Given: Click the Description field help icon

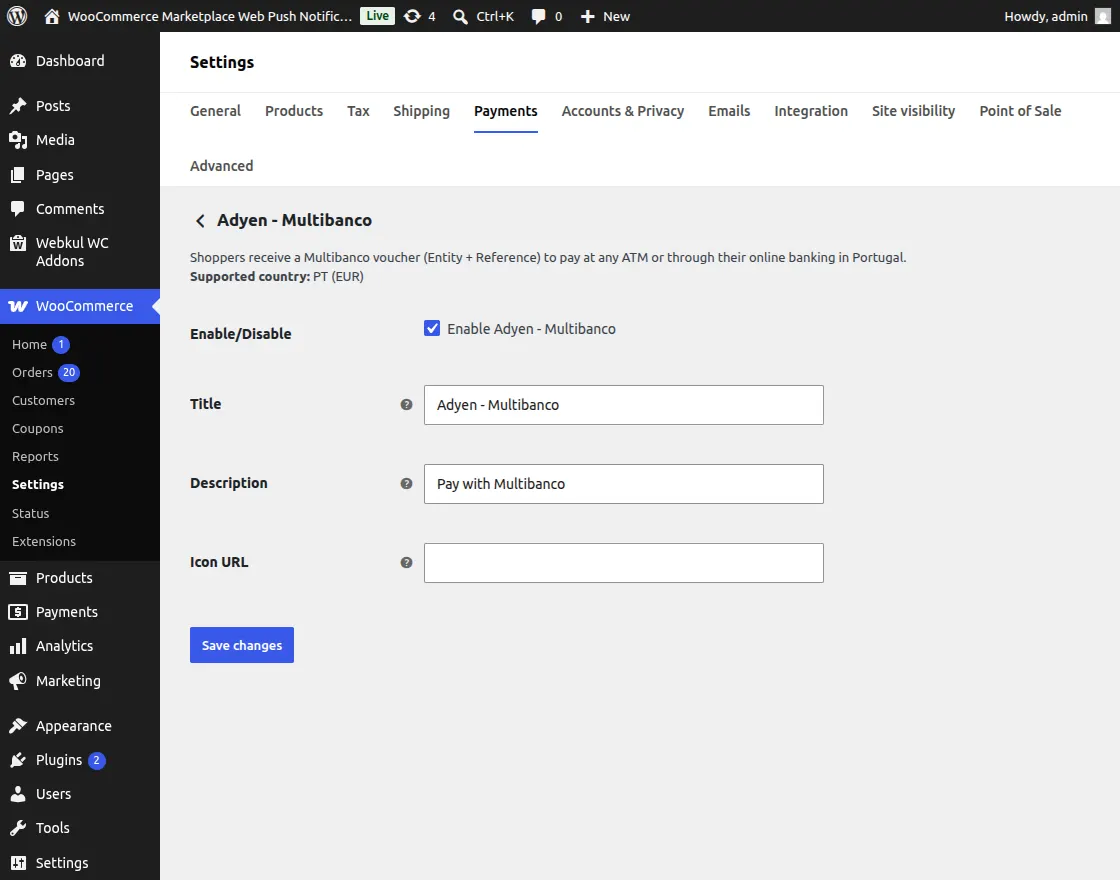Looking at the screenshot, I should tap(406, 484).
